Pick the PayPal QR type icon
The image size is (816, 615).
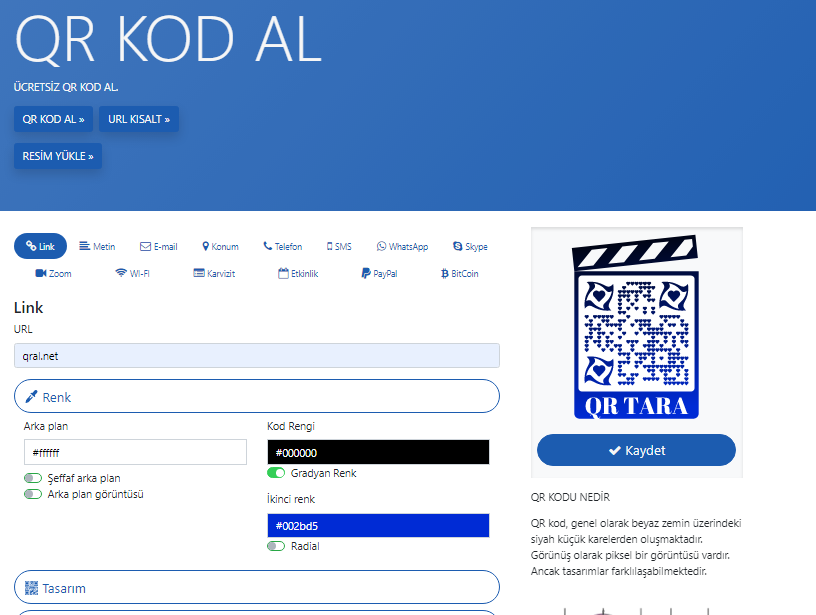(x=365, y=273)
